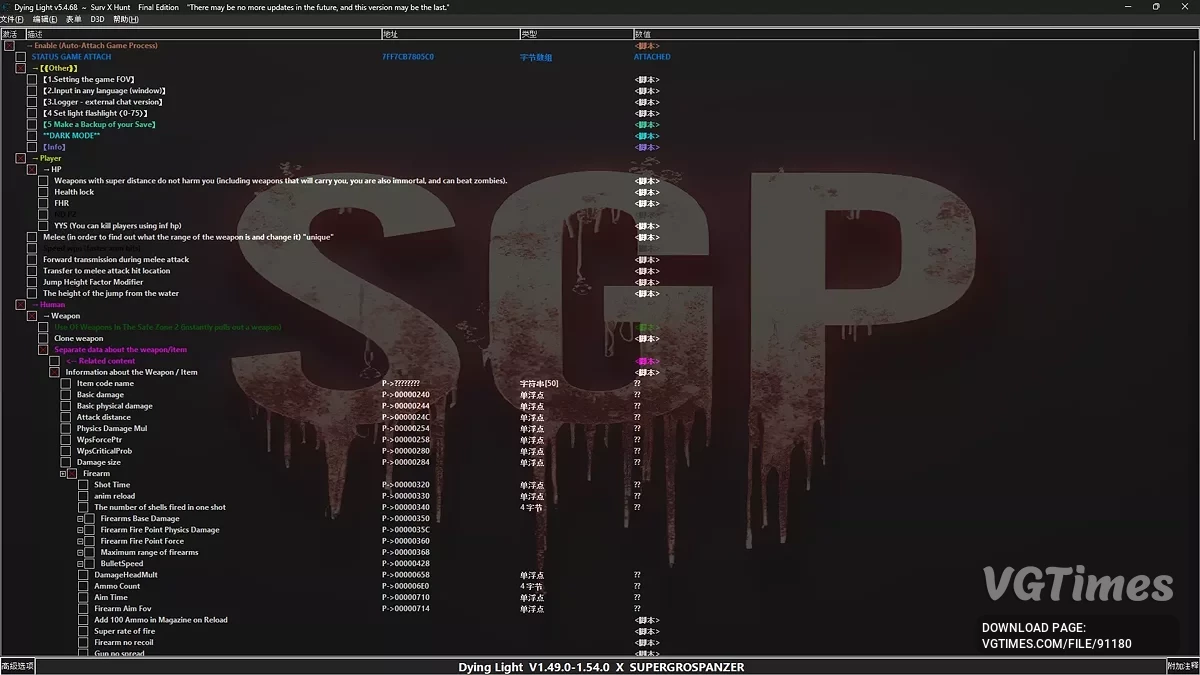Enable the Health lock cheat

pyautogui.click(x=43, y=191)
